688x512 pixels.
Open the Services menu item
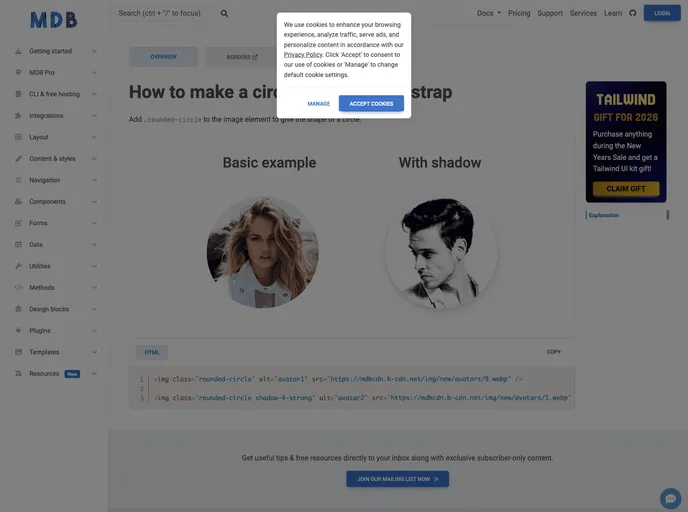583,13
